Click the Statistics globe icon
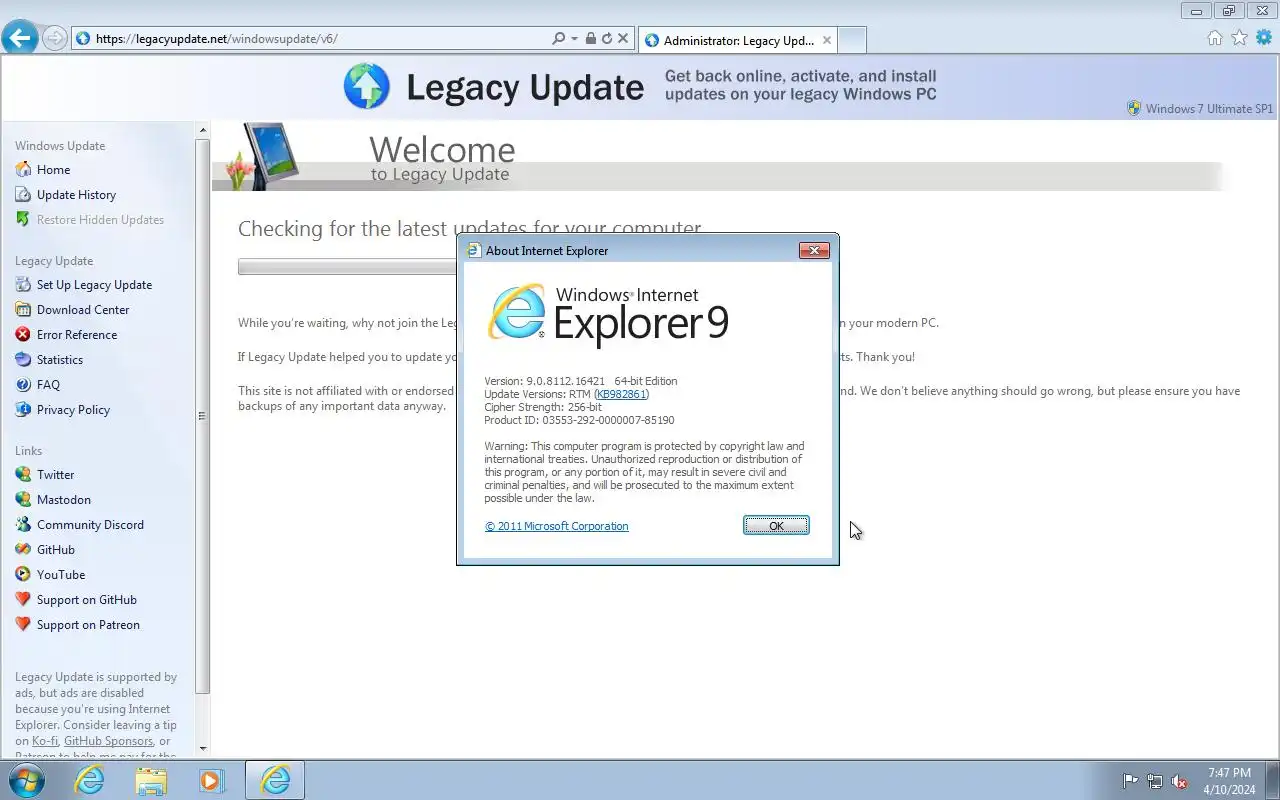The image size is (1280, 800). (23, 359)
